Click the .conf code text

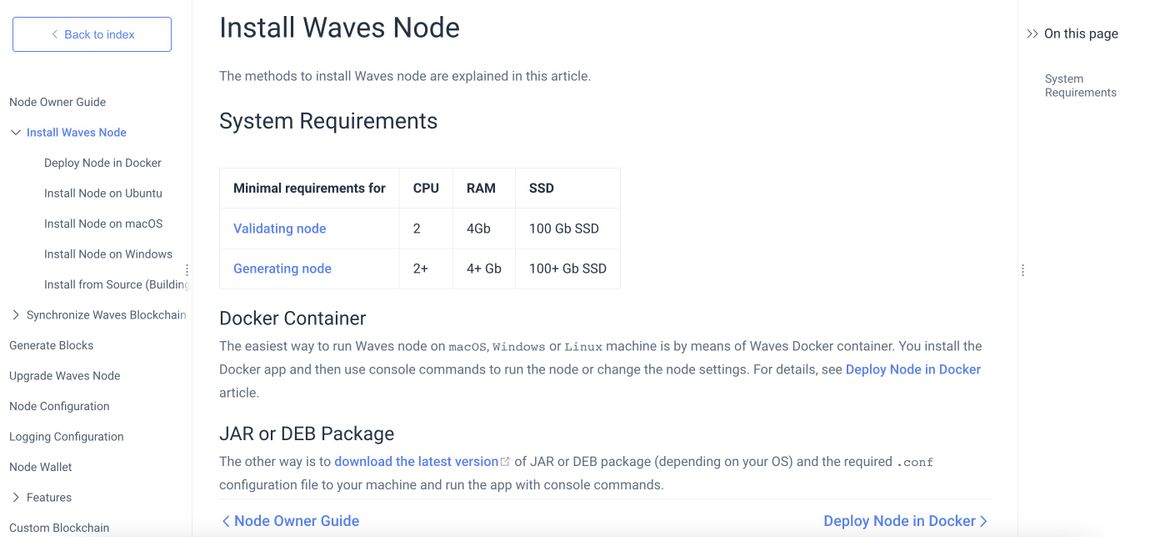(914, 462)
